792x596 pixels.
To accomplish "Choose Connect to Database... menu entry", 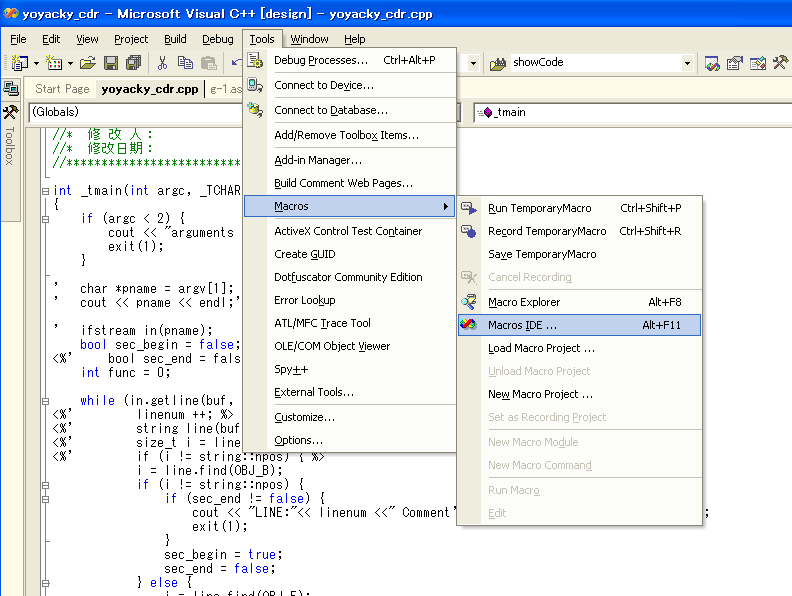I will tap(350, 110).
